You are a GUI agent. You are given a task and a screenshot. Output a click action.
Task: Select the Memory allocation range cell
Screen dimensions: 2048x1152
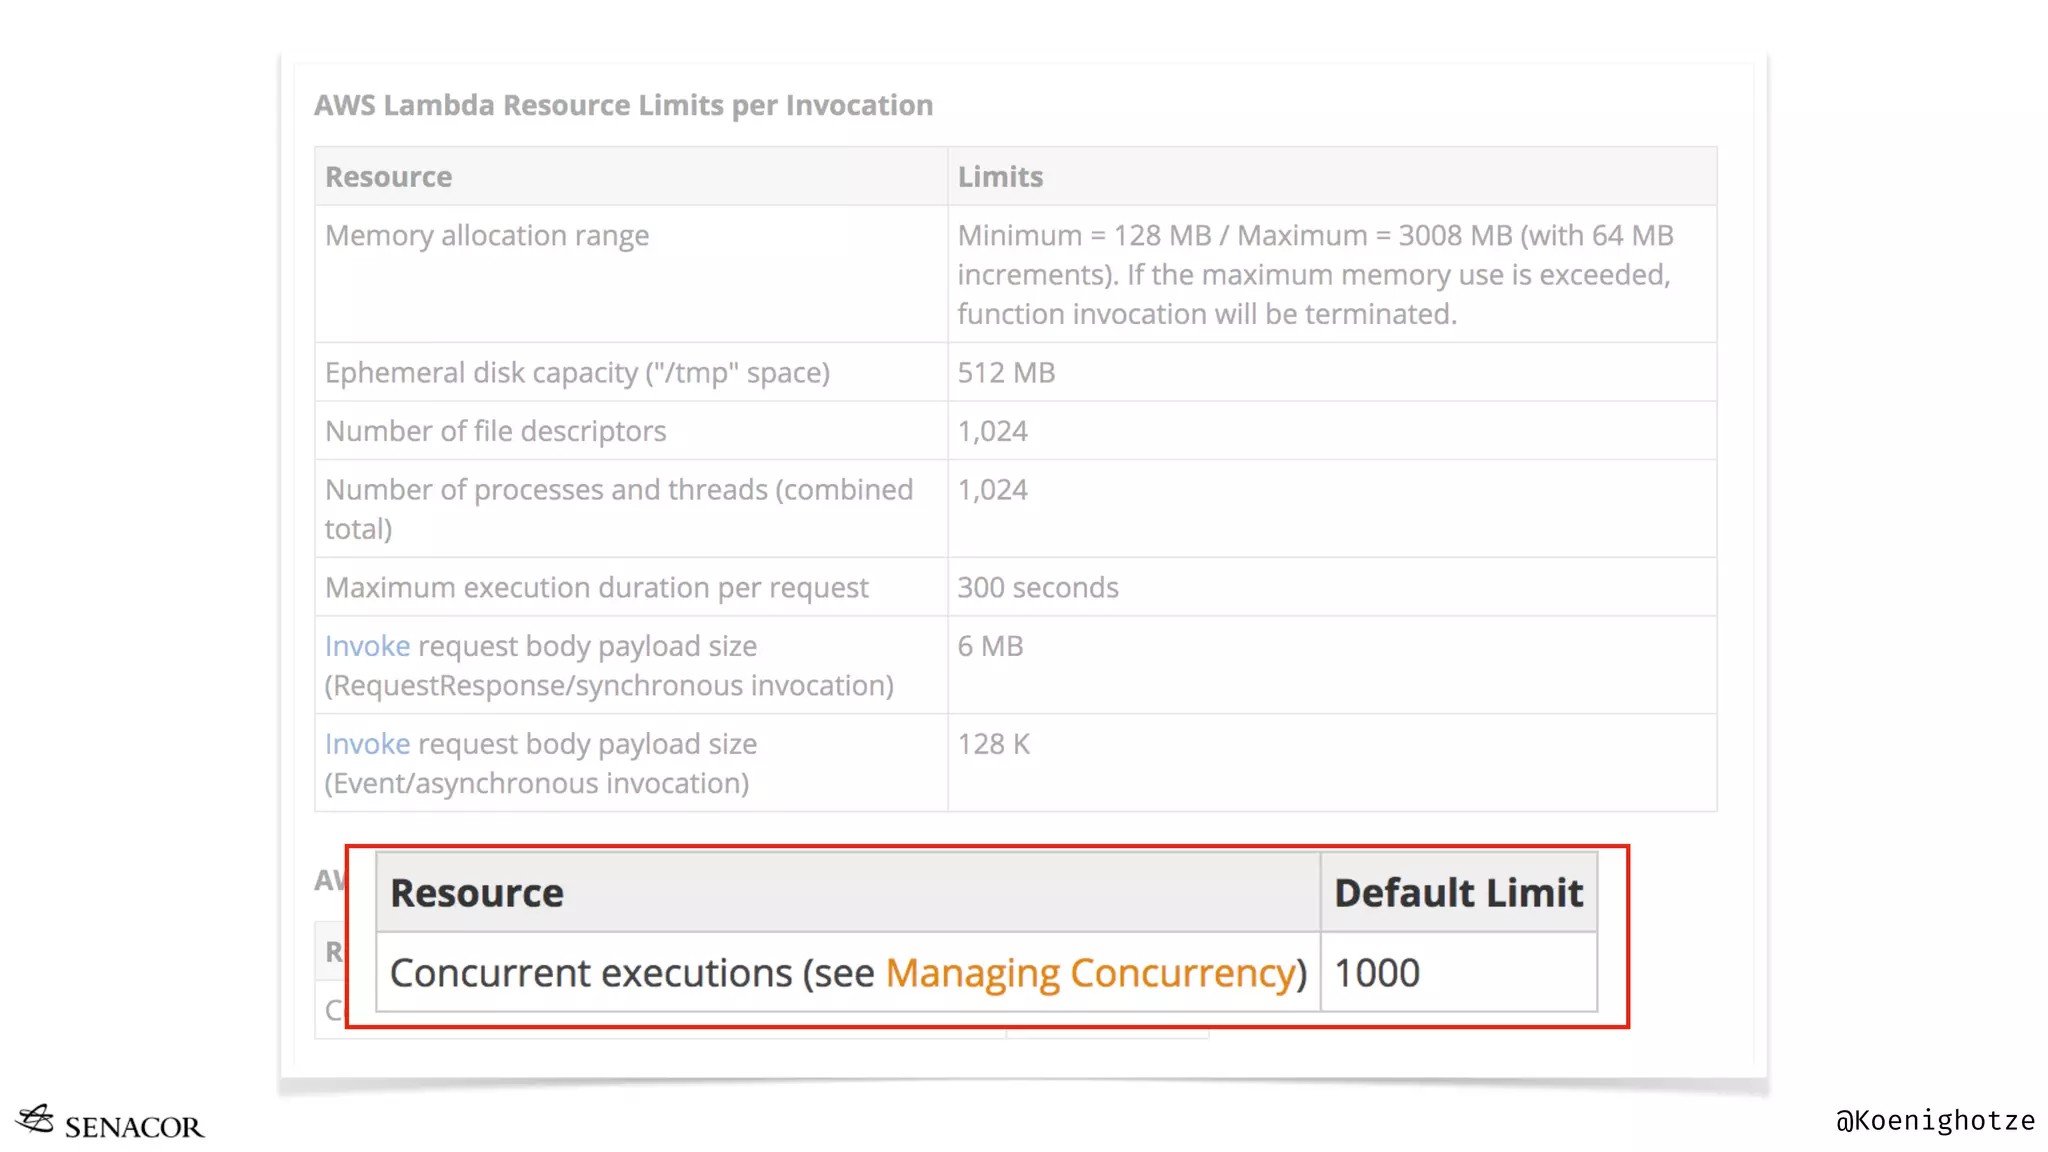(487, 236)
